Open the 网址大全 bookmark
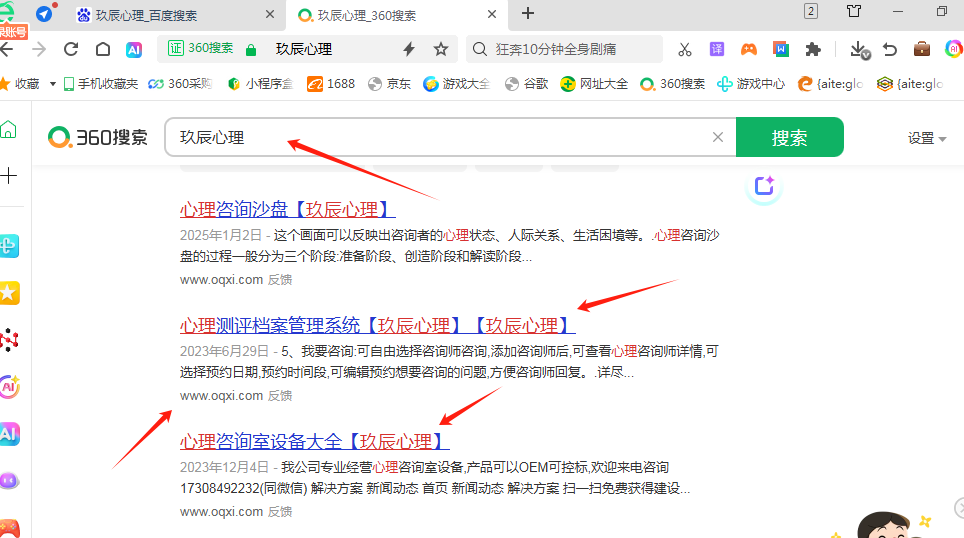The image size is (964, 538). pos(595,84)
